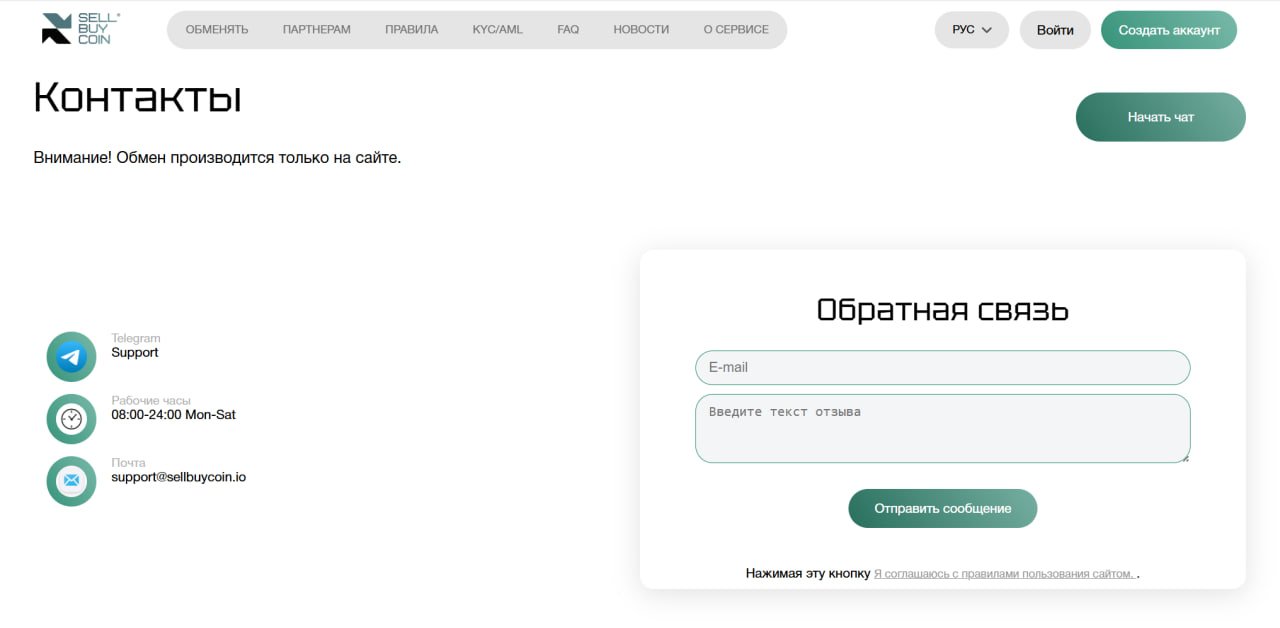Open the KYC/AML section
The width and height of the screenshot is (1280, 628).
tap(498, 30)
